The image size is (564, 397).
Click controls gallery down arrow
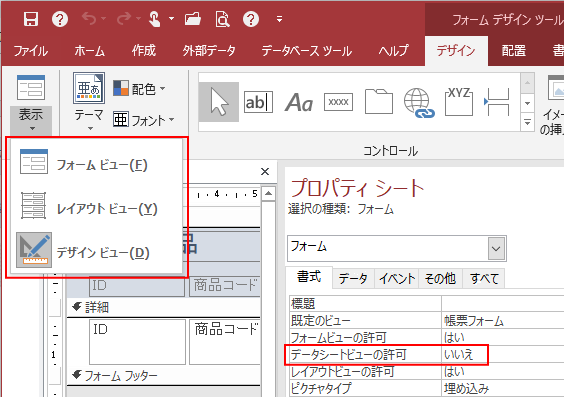click(x=527, y=103)
